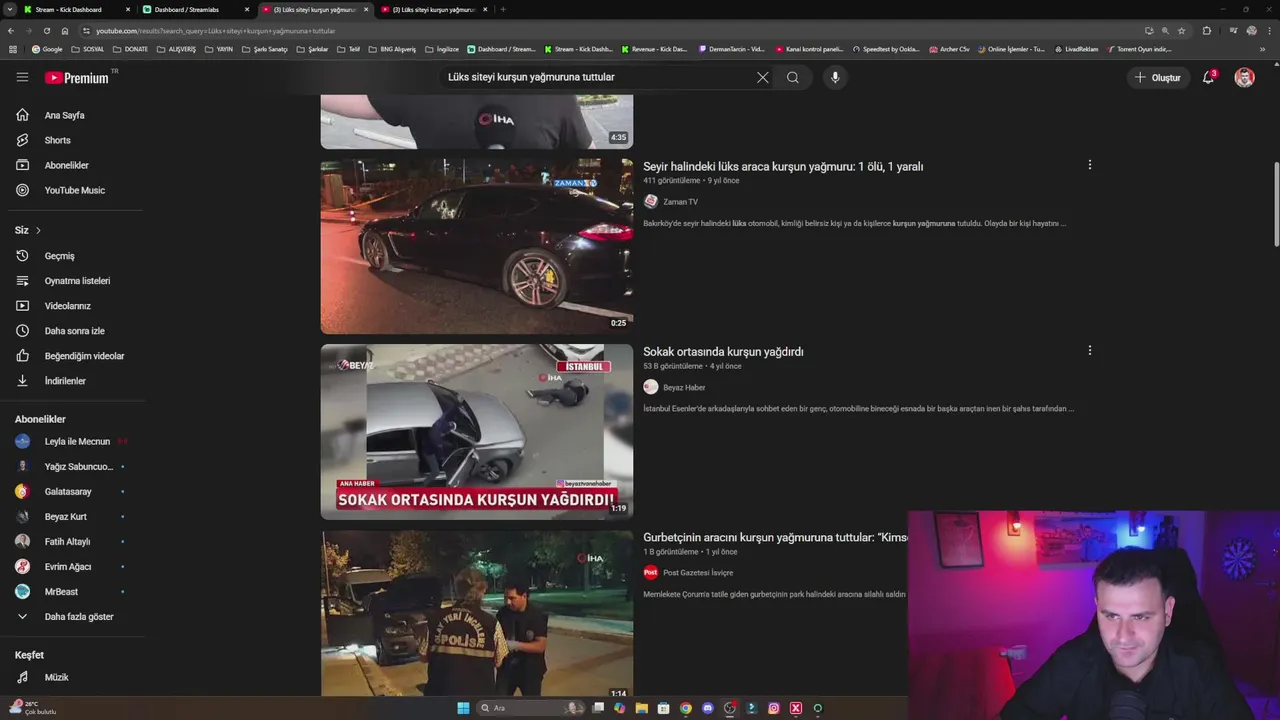Image resolution: width=1280 pixels, height=720 pixels.
Task: Open the SOSYAL bookmarks folder
Action: (x=88, y=49)
